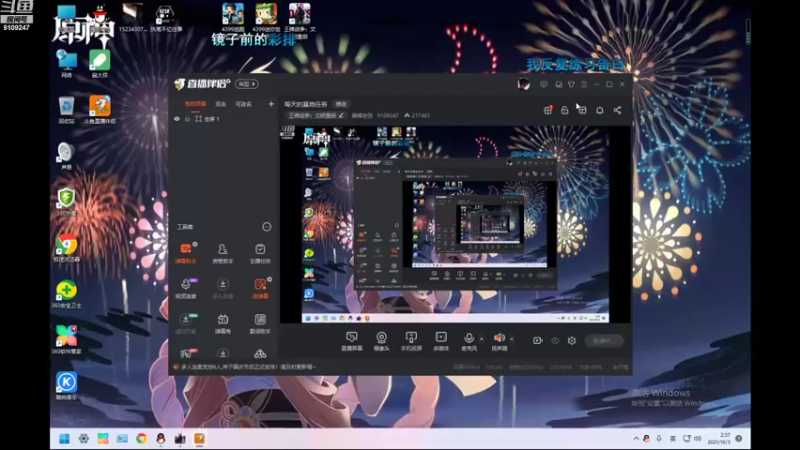800x450 pixels.
Task: Collapse the 工具箱 toolbox panel
Action: (x=267, y=227)
